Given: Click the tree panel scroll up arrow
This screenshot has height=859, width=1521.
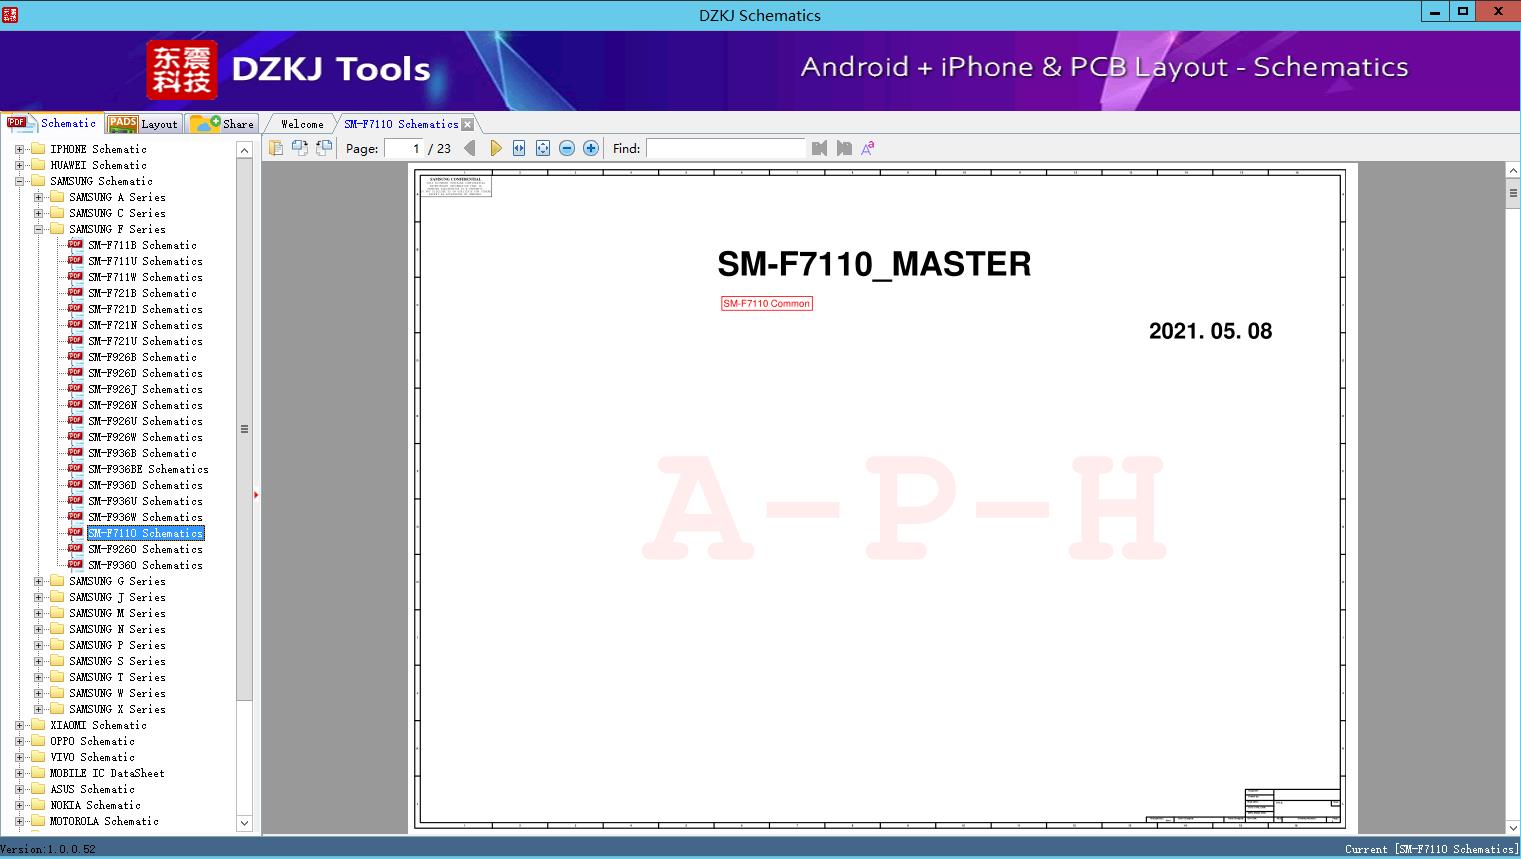Looking at the screenshot, I should click(244, 150).
